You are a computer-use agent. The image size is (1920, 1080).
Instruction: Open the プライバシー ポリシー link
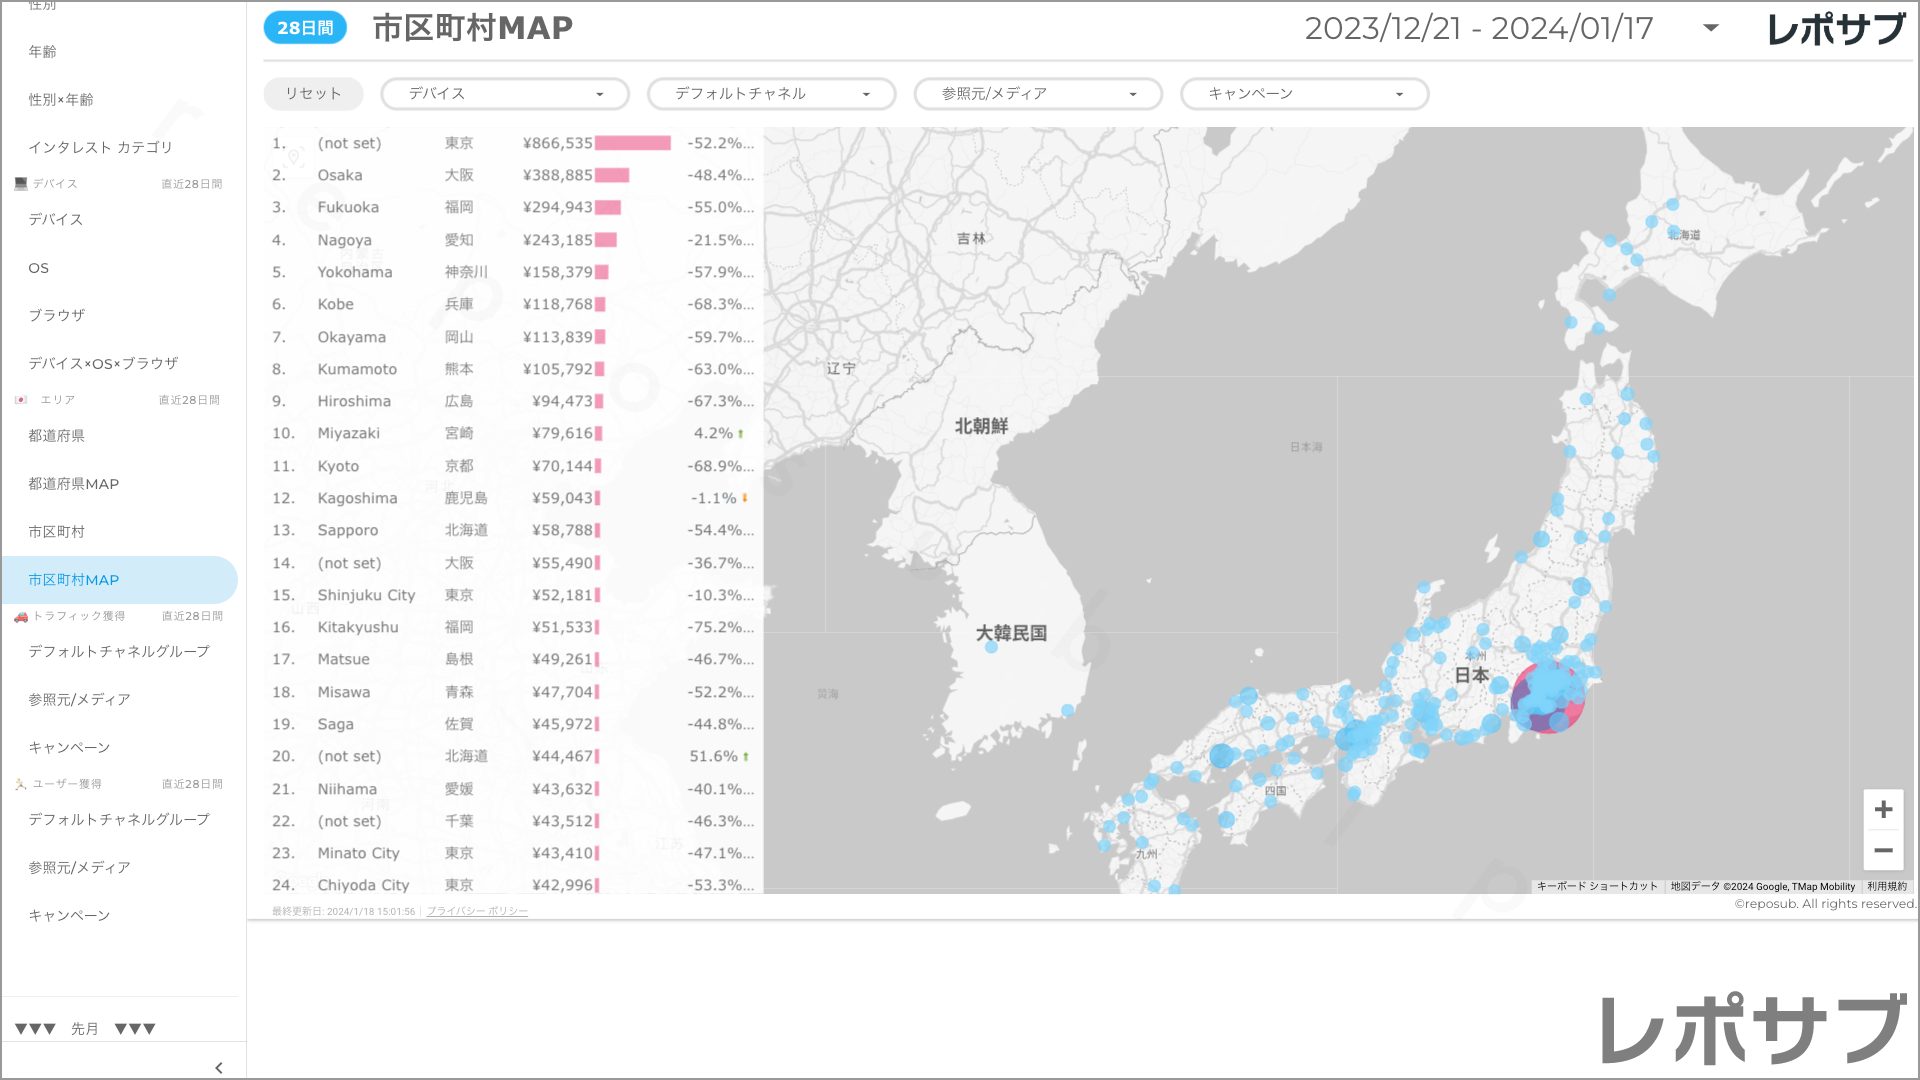[x=477, y=912]
